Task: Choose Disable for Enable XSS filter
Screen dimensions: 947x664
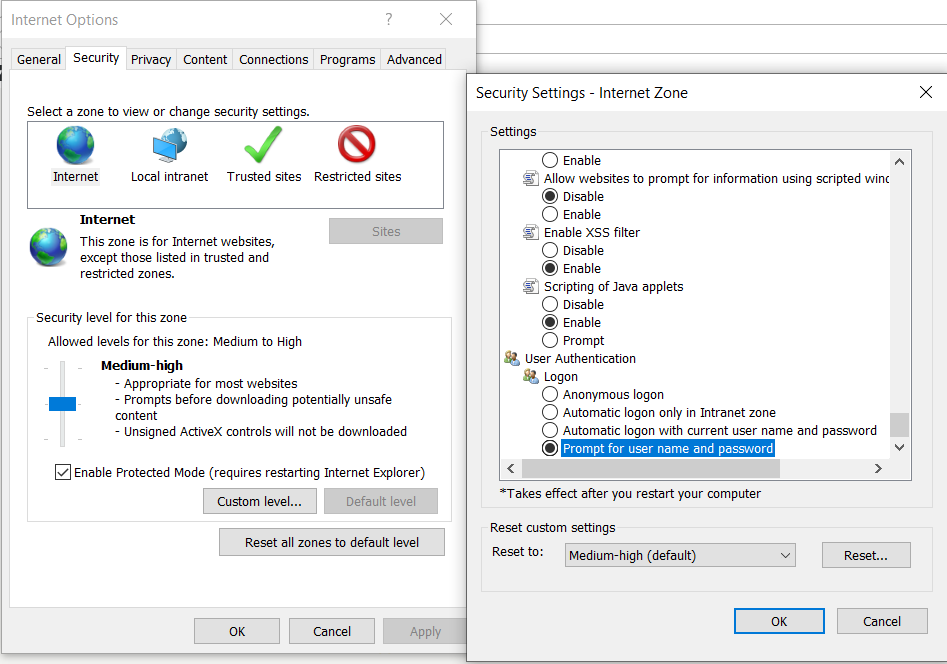Action: tap(550, 251)
